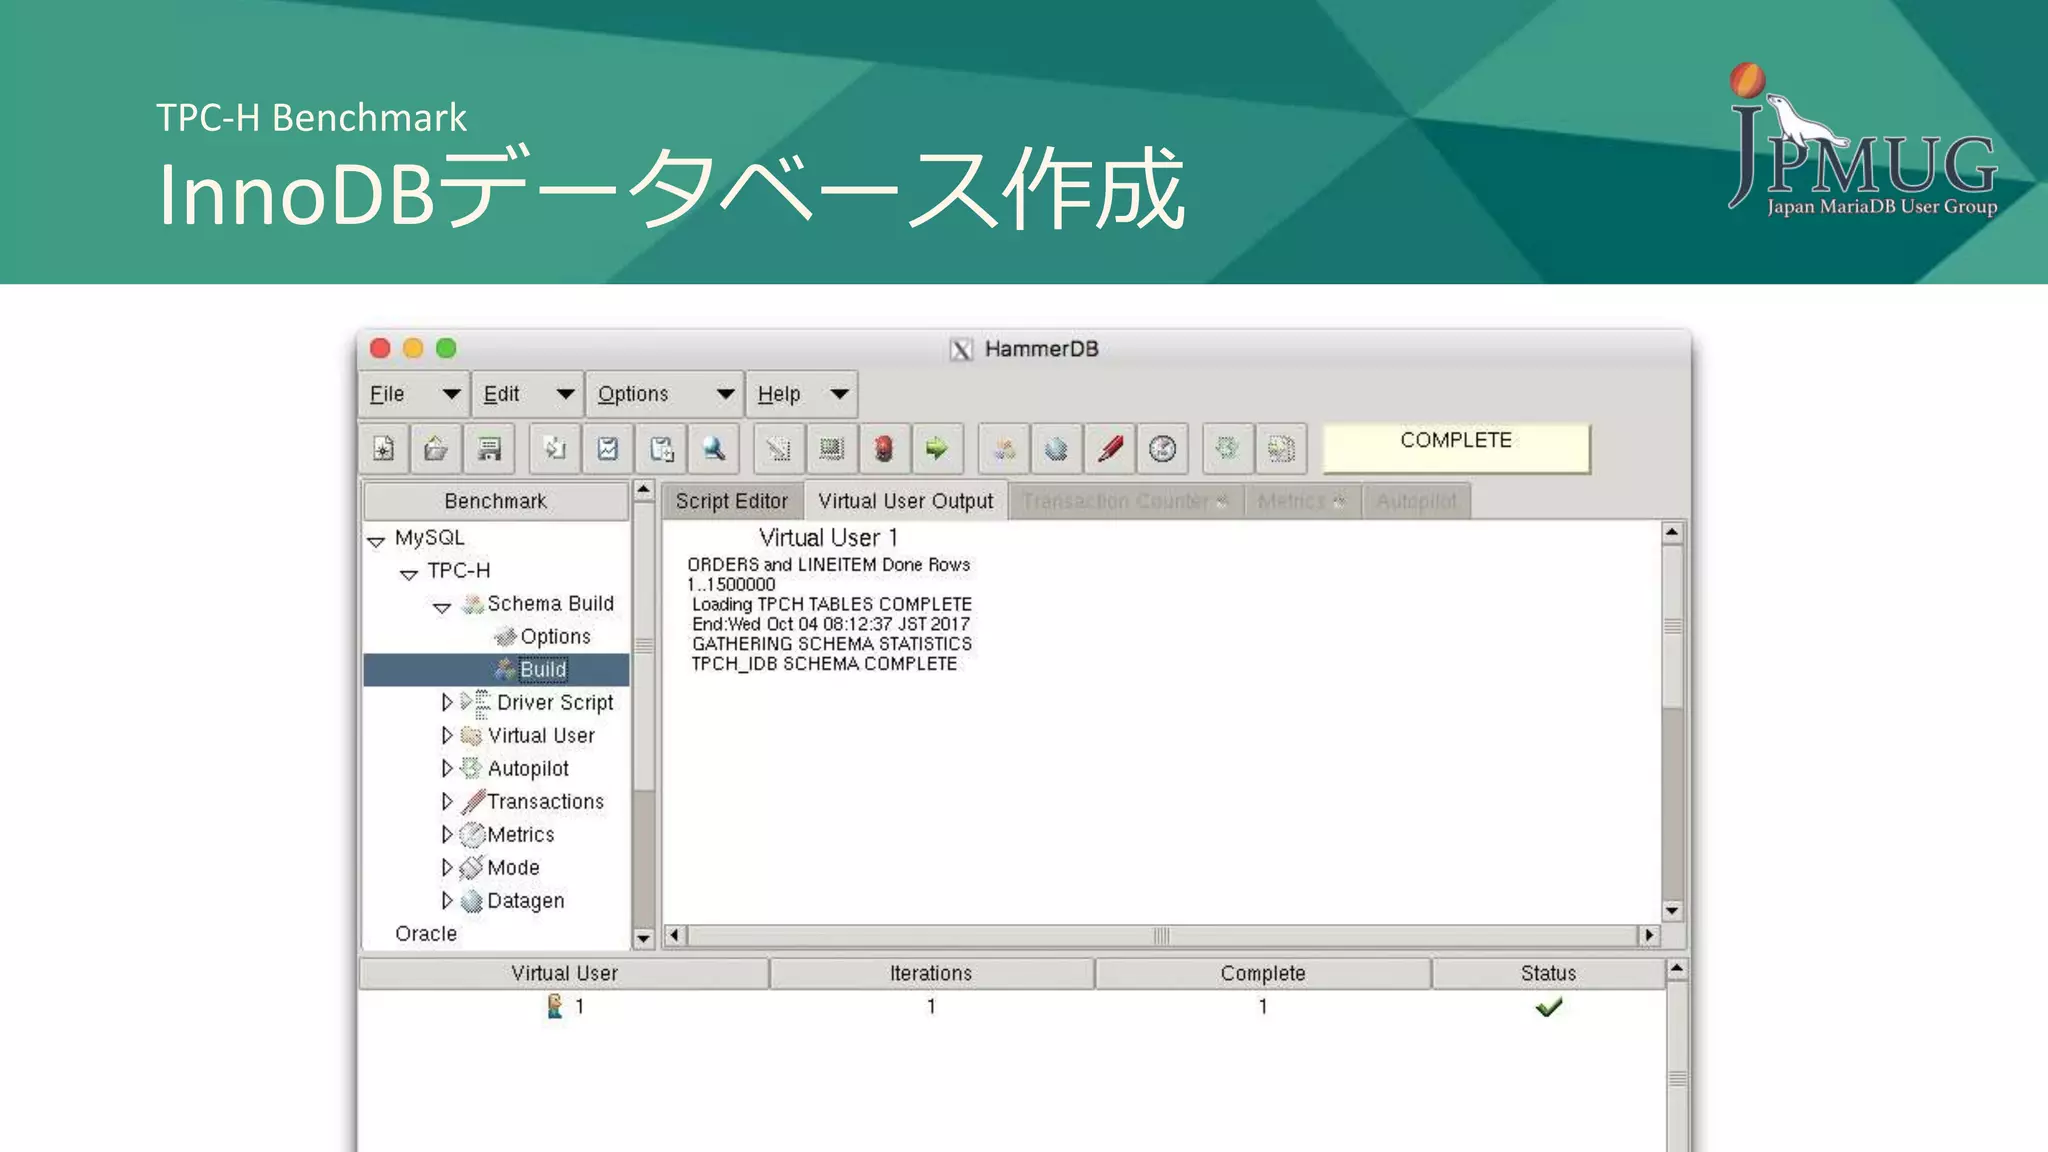The height and width of the screenshot is (1152, 2048).
Task: Expand the Datagen tree node
Action: click(x=447, y=901)
